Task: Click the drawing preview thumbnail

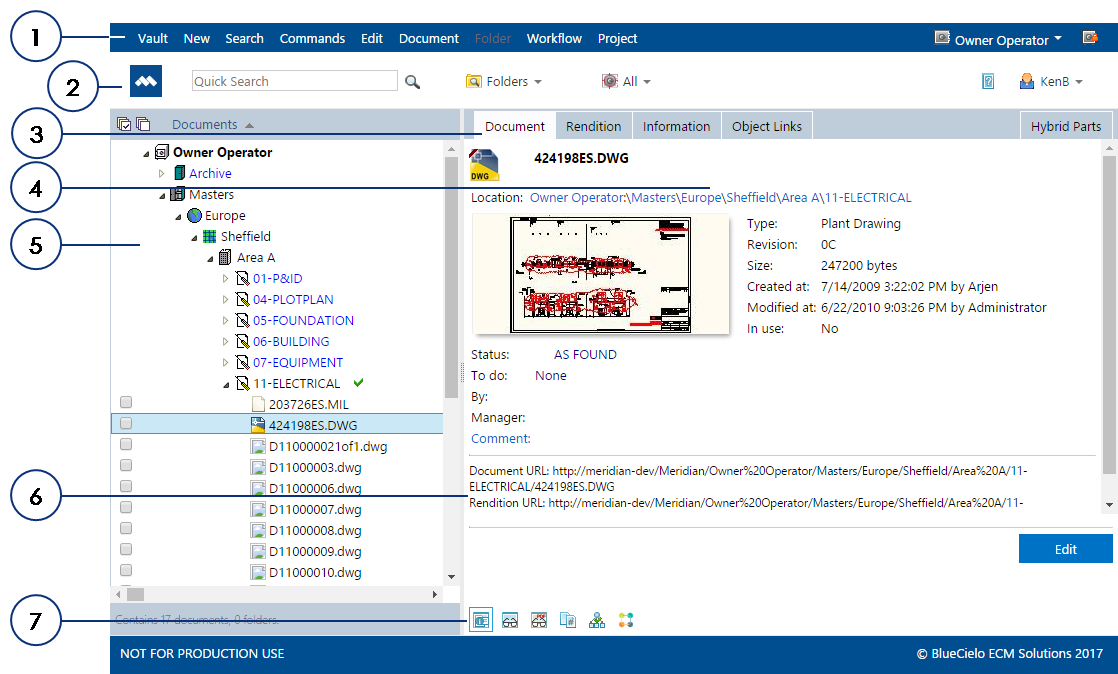Action: 600,274
